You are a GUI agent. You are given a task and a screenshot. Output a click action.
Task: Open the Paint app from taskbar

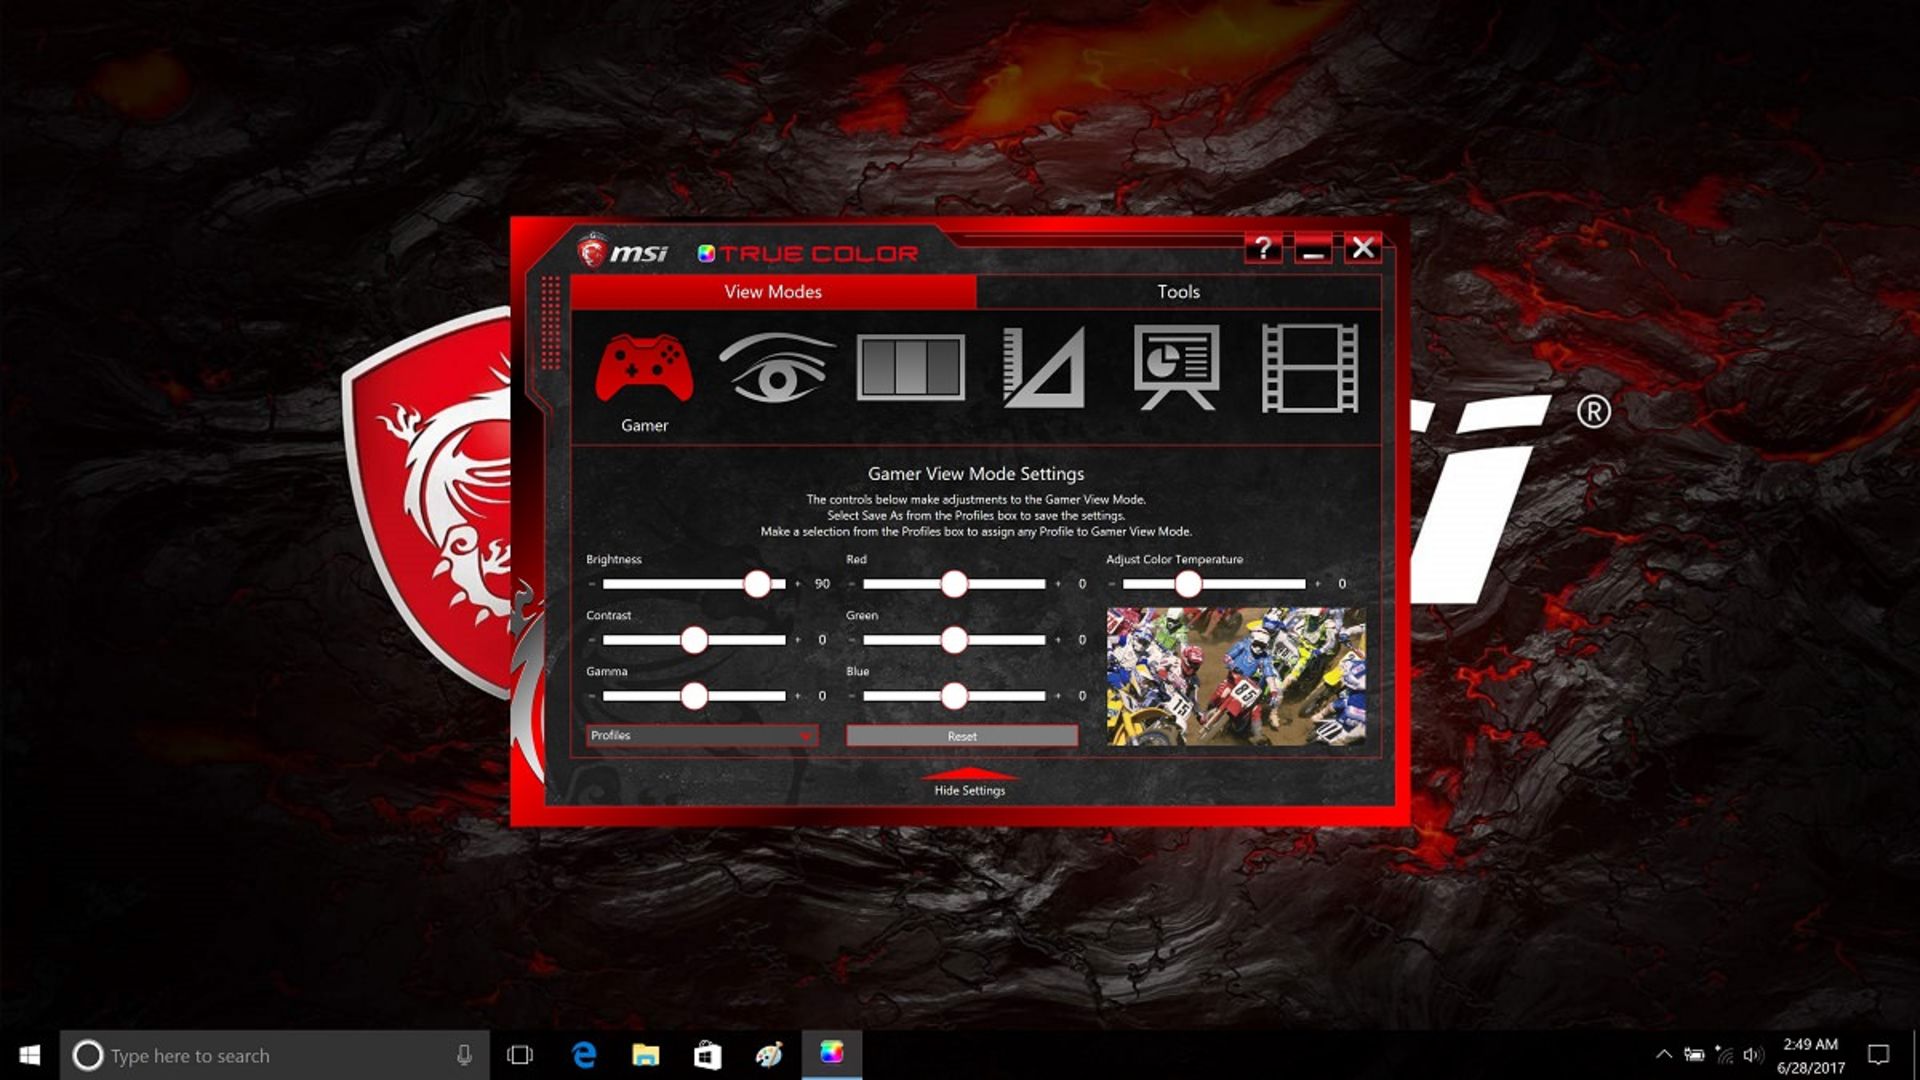769,1055
